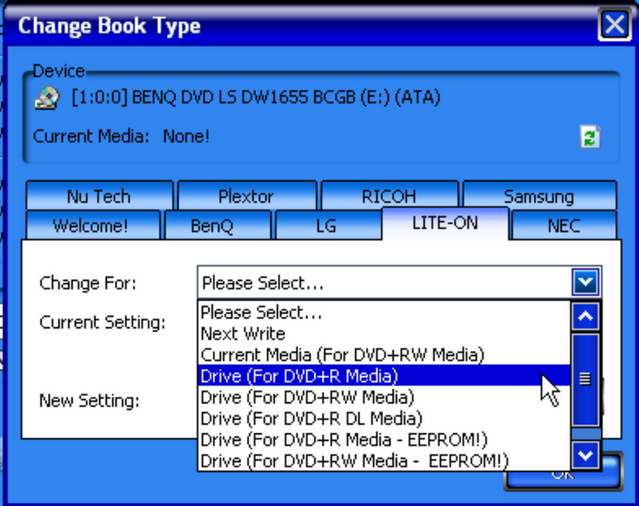Switch to the RICOH tab
This screenshot has width=639, height=506.
(x=389, y=196)
